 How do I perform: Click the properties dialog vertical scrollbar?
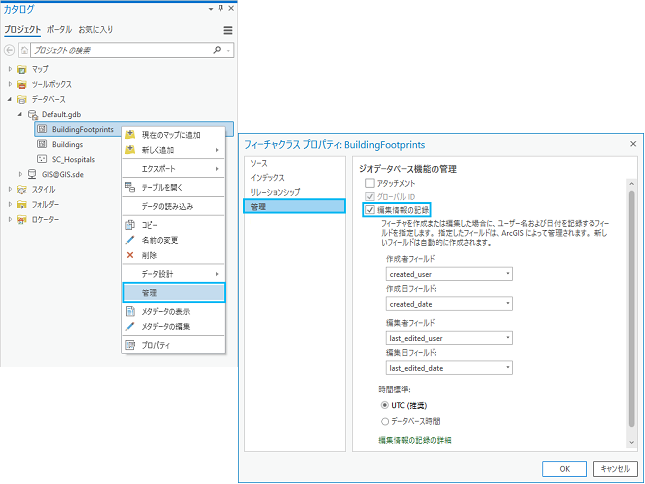[630, 300]
